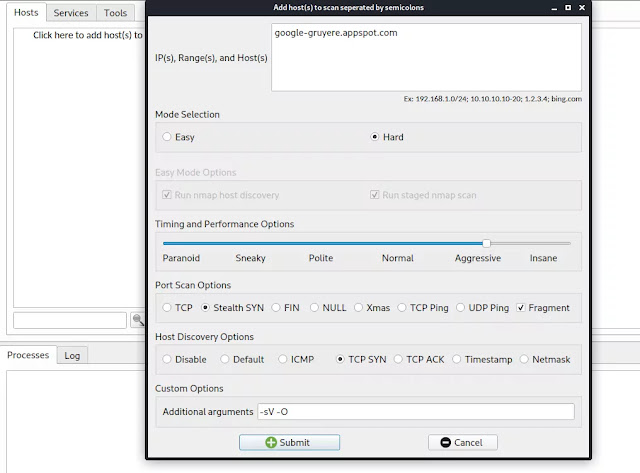Click the search magnifier icon in main window

tap(138, 320)
